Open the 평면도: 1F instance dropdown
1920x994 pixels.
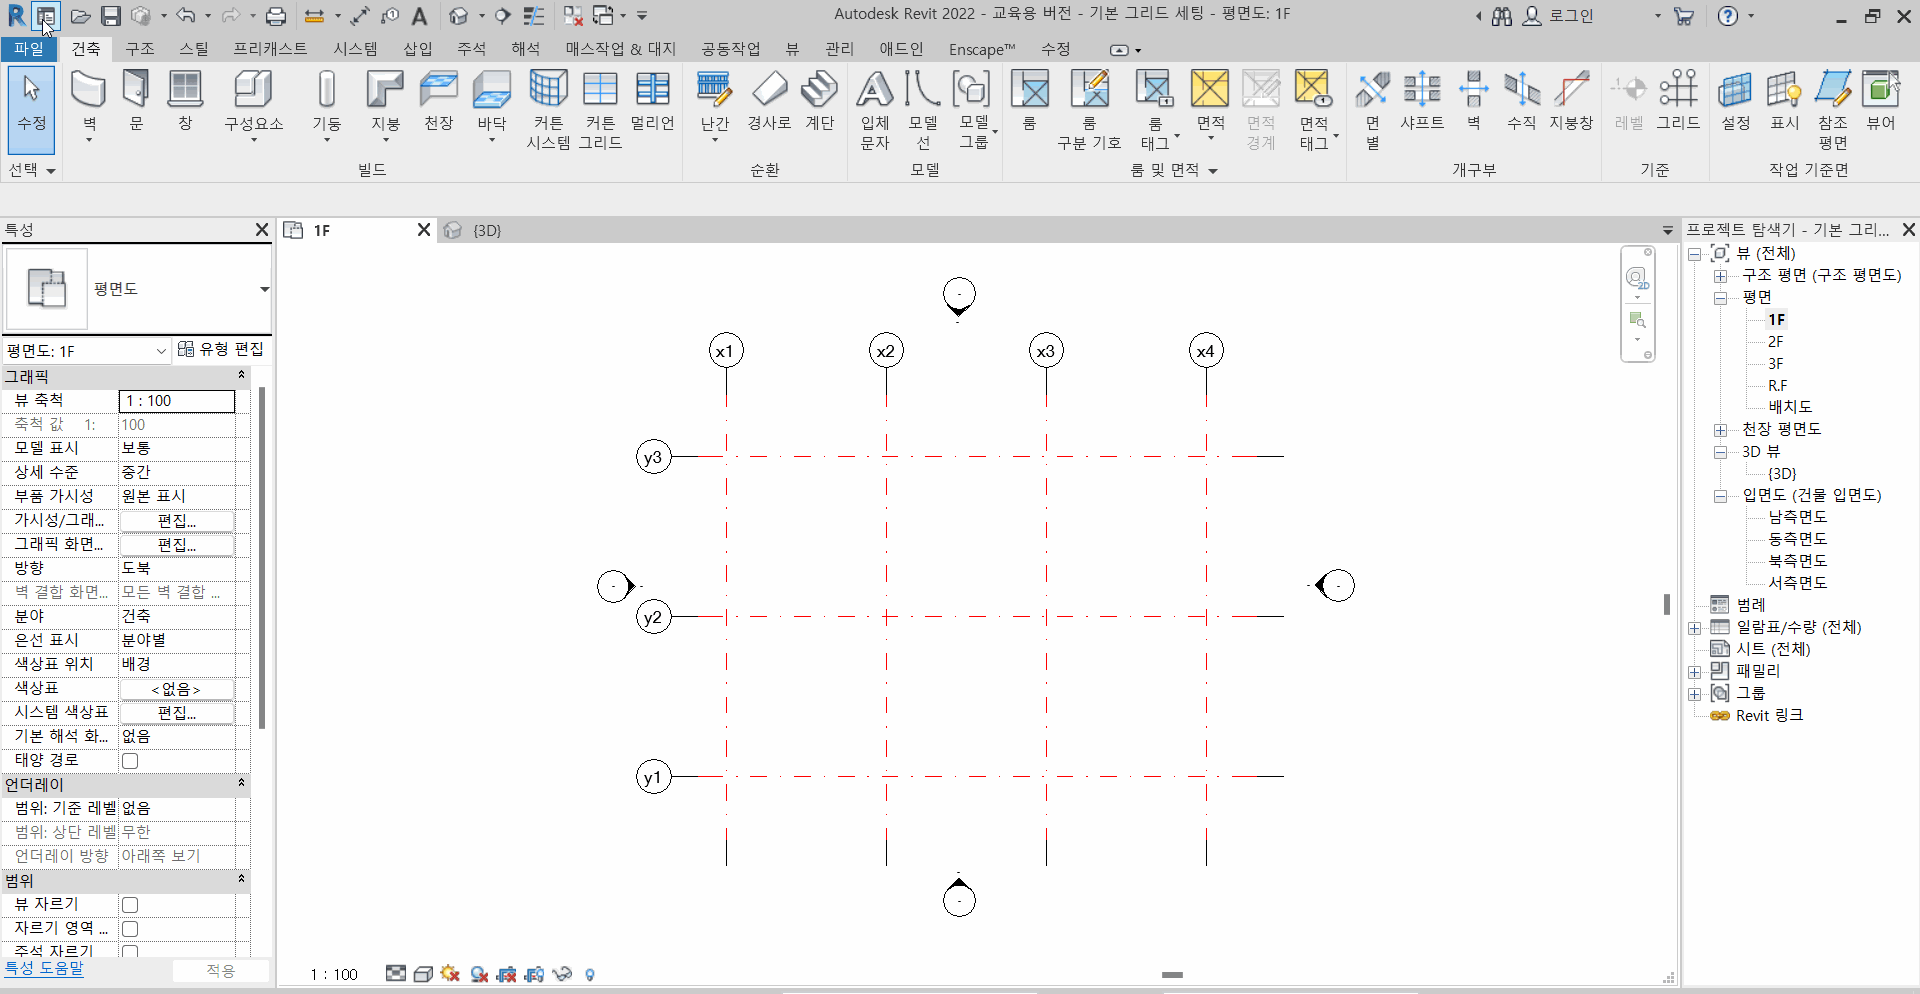tap(161, 351)
